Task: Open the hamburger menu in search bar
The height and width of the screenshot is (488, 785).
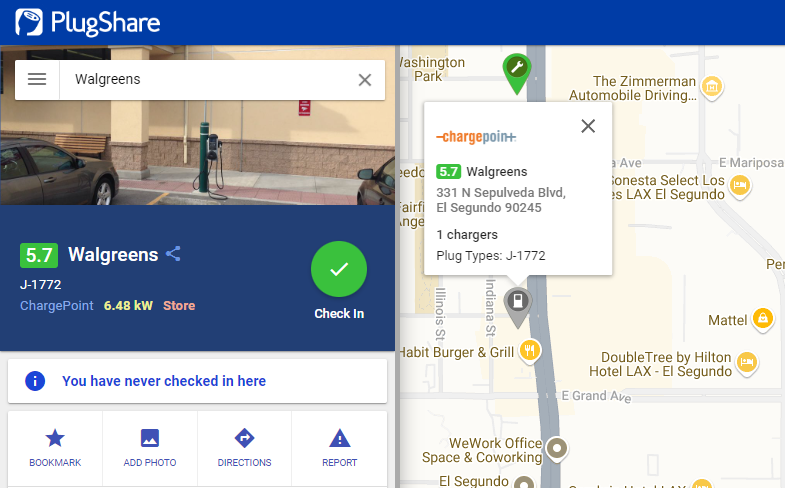Action: point(37,80)
